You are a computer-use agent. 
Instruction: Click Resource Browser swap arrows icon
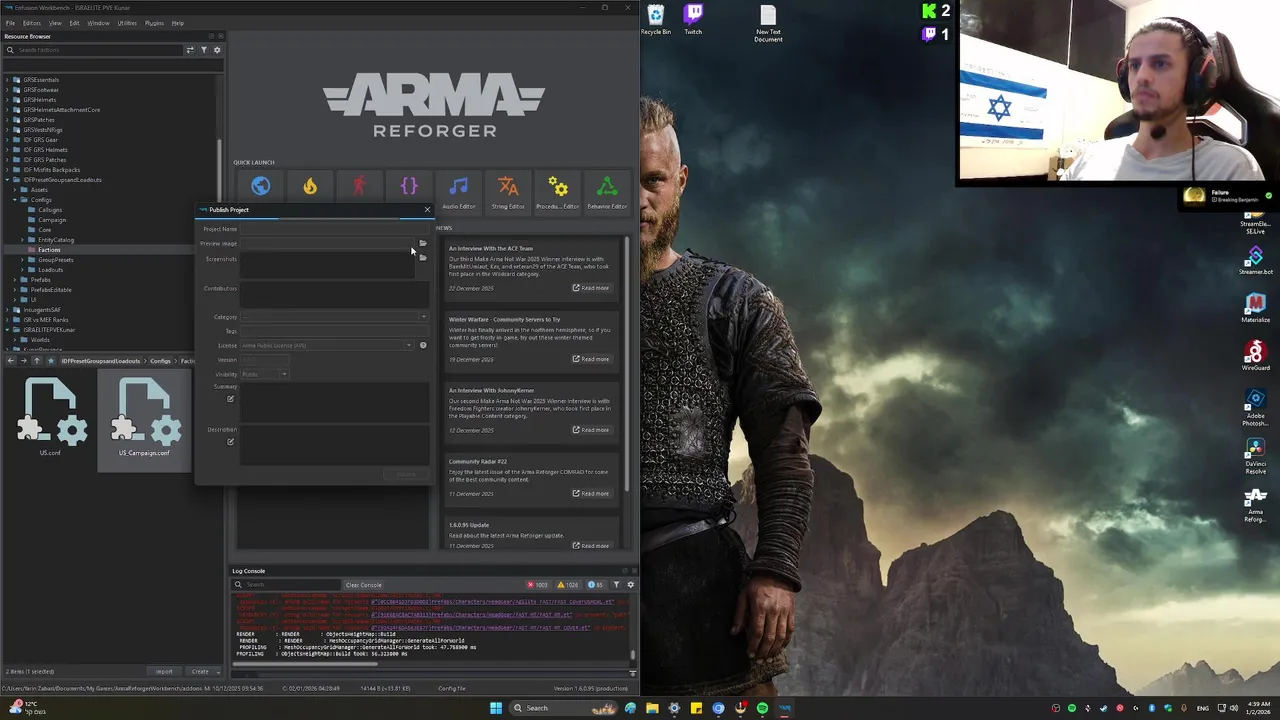point(190,50)
